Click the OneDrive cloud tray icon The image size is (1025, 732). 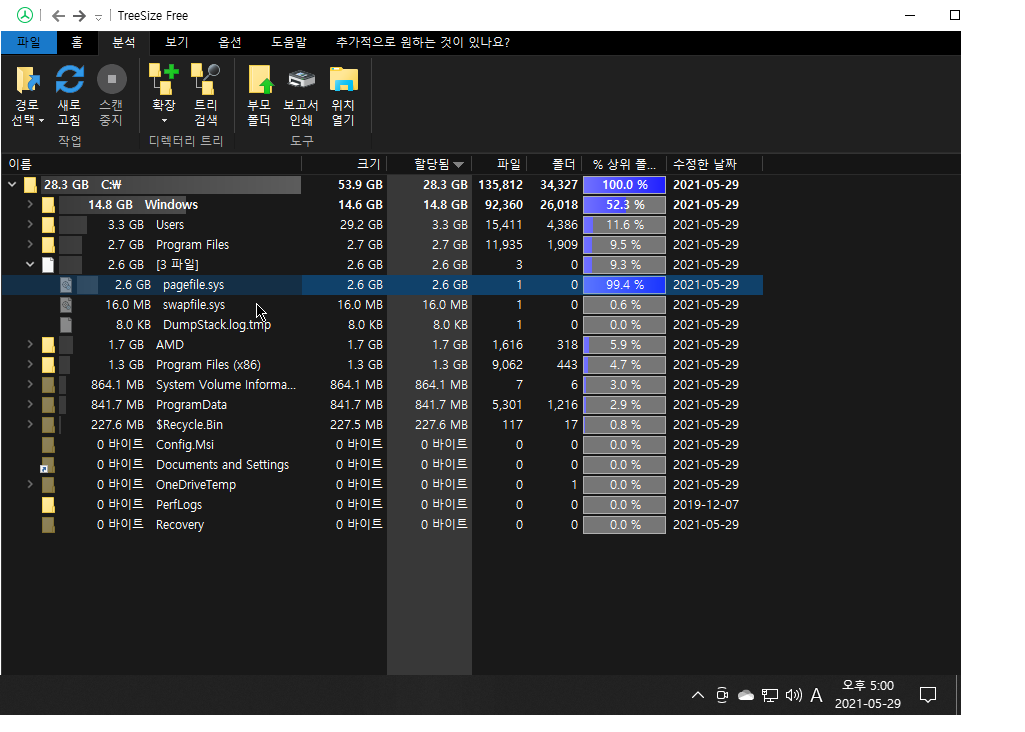(746, 695)
